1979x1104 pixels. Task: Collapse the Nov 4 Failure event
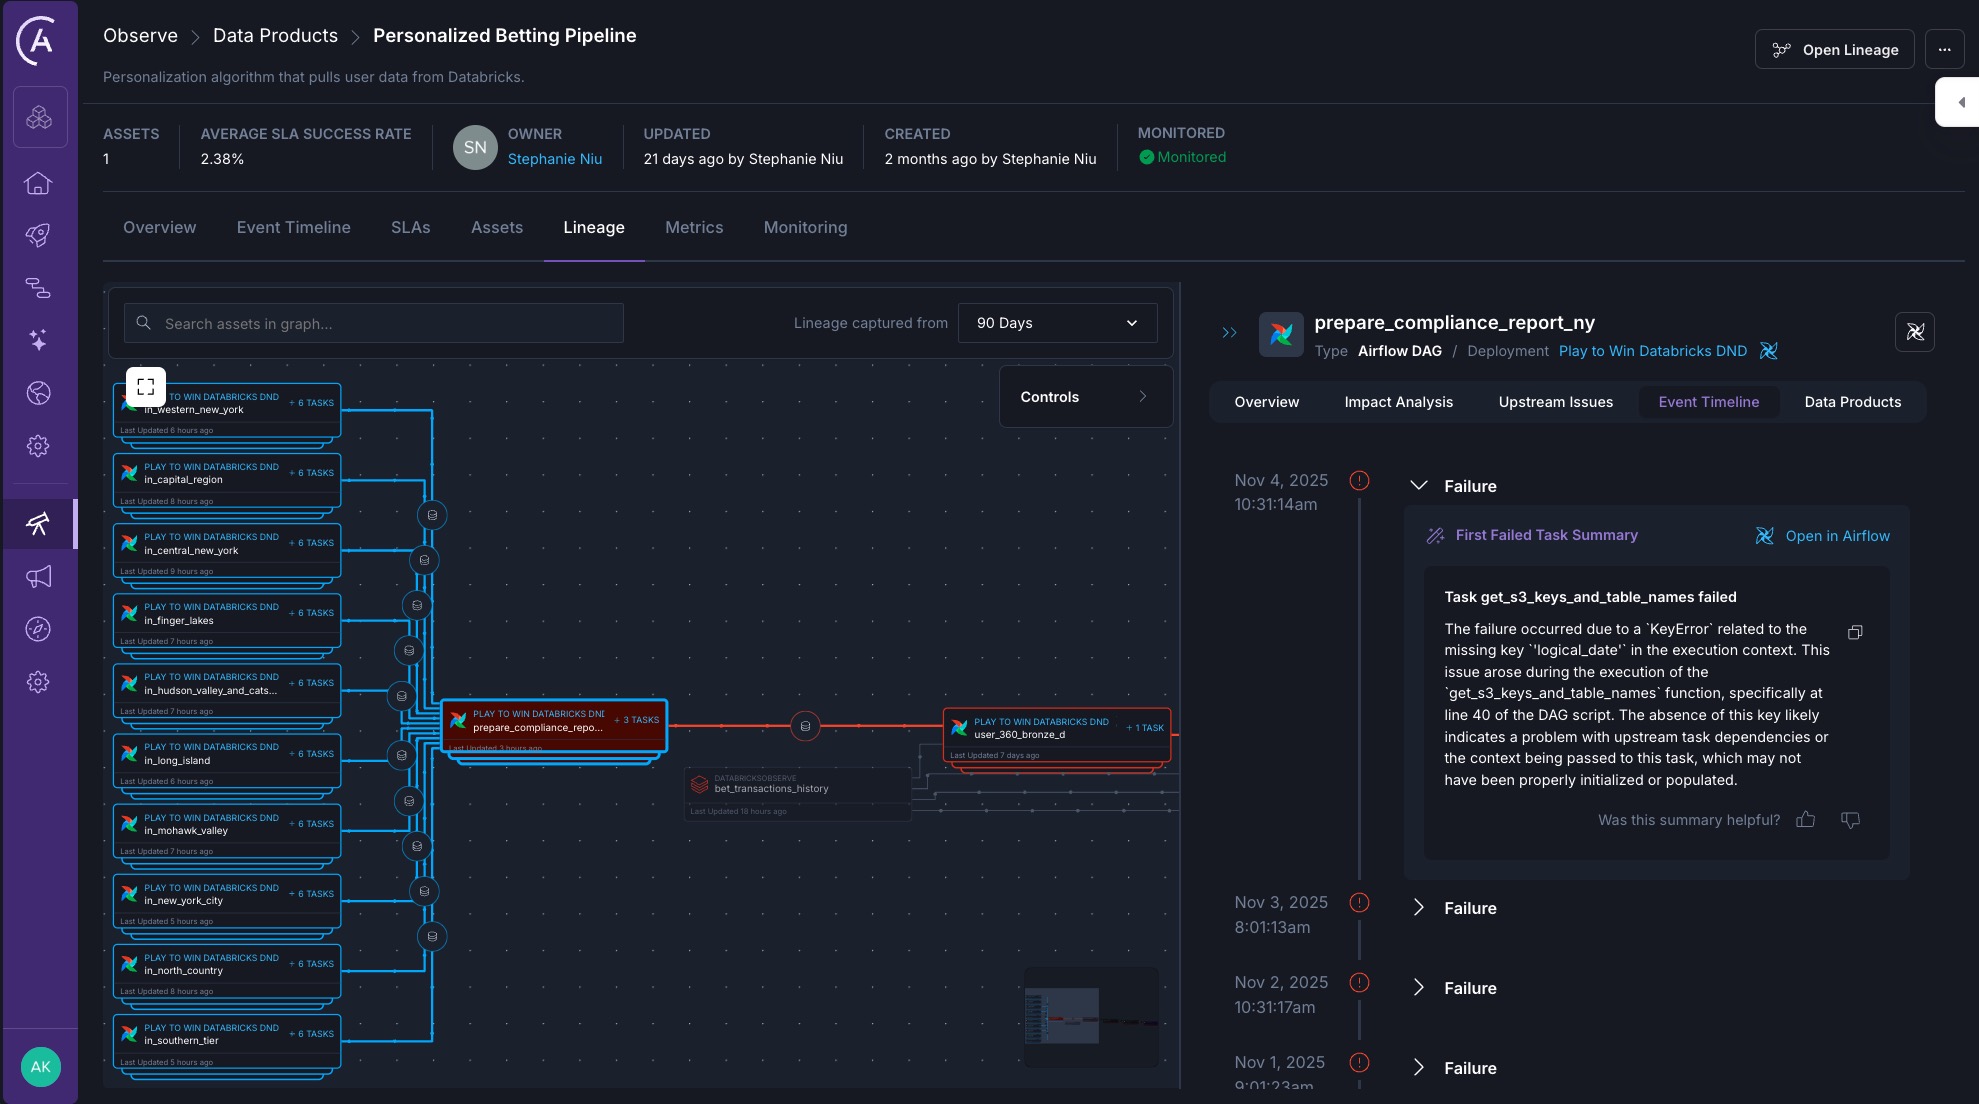point(1418,486)
